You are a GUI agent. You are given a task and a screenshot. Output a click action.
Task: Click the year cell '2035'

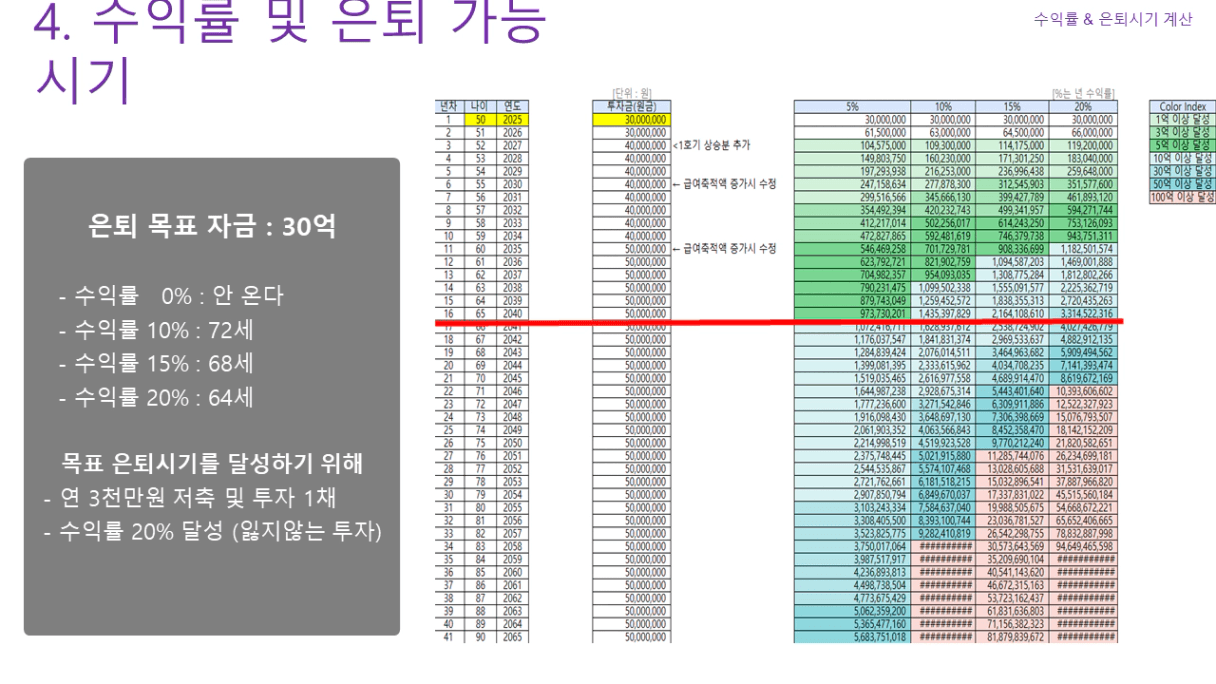513,248
